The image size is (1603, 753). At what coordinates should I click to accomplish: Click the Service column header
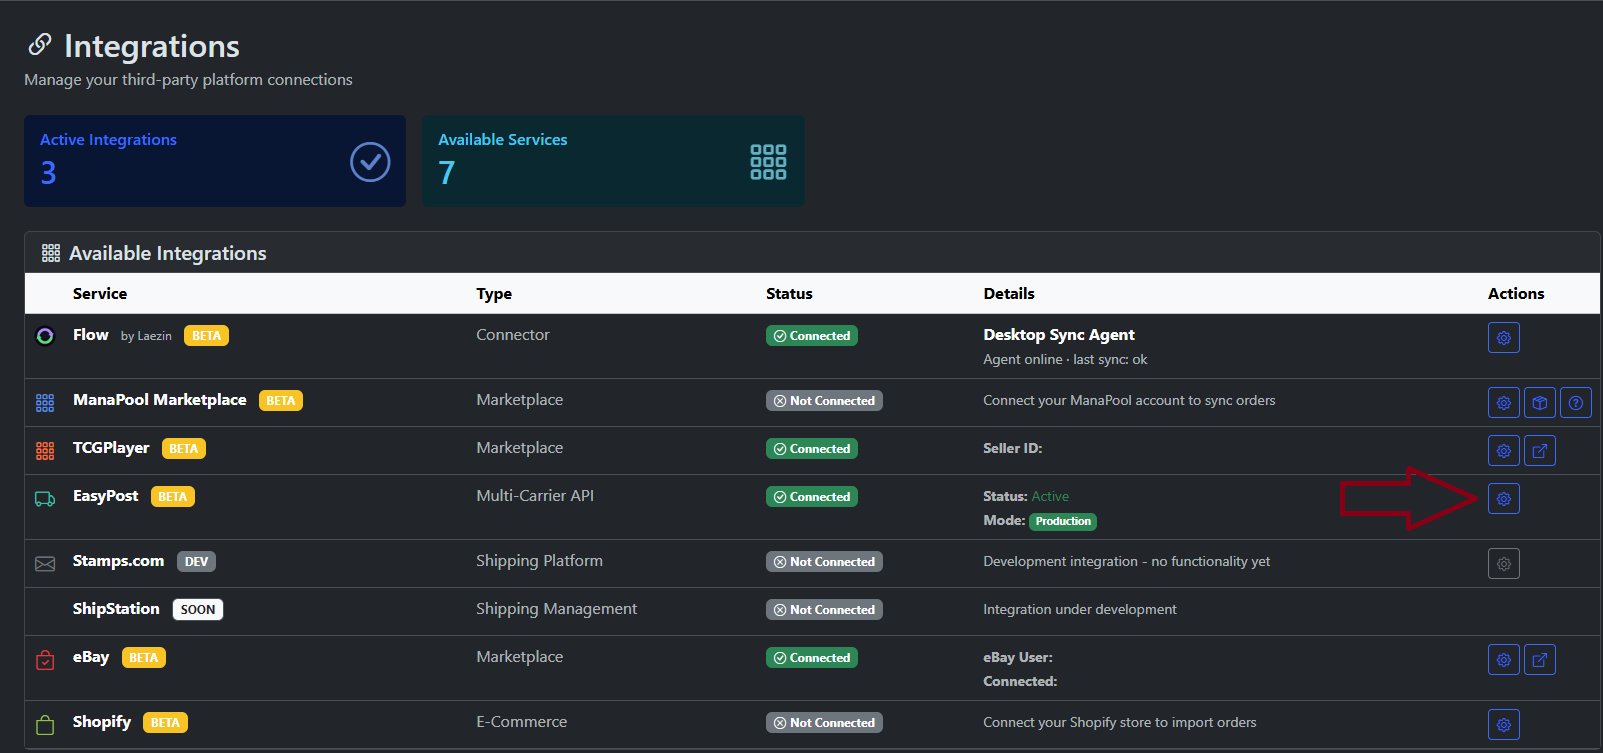[x=100, y=294]
